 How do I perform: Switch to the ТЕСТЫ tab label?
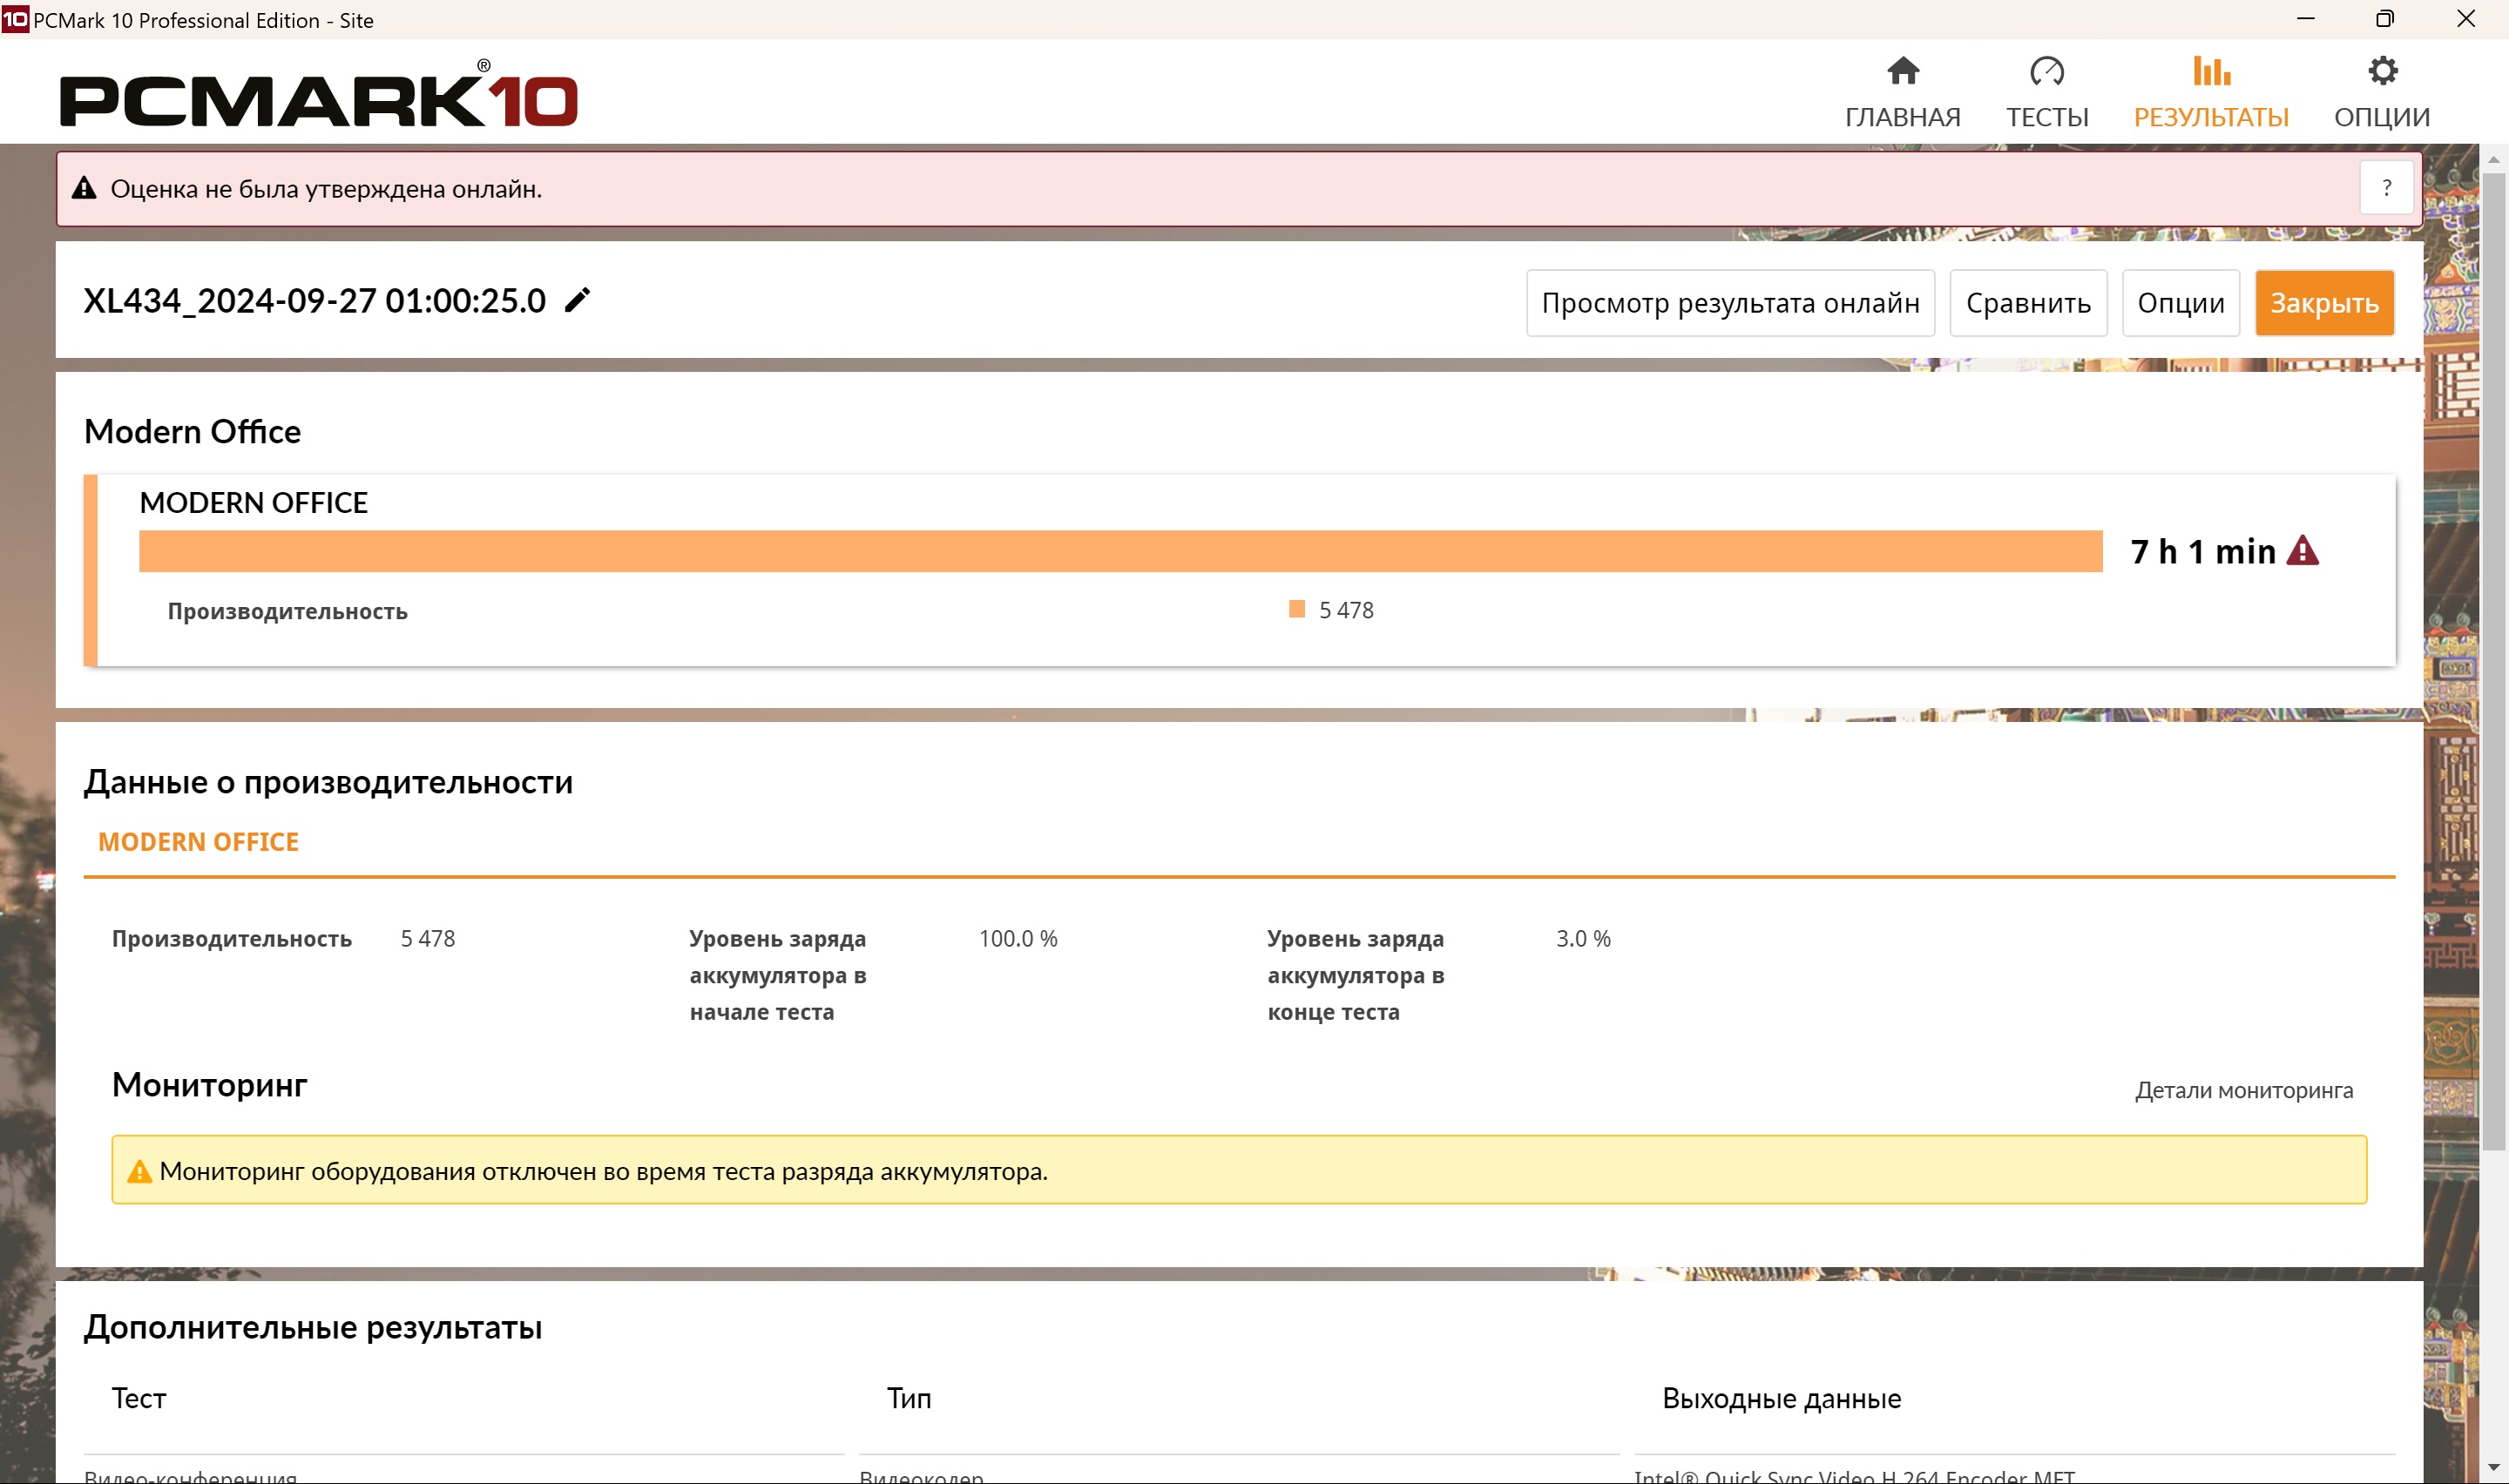pos(2046,117)
